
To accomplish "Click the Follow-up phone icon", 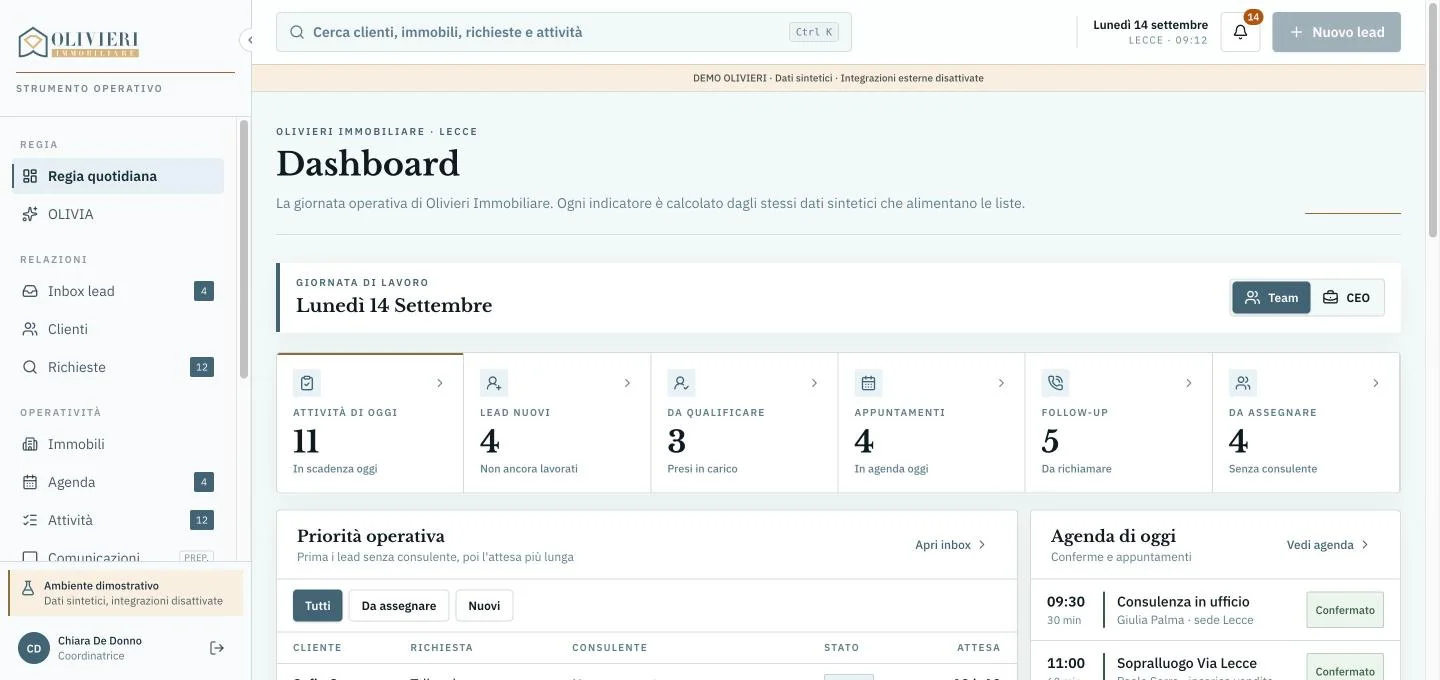I will tap(1055, 383).
